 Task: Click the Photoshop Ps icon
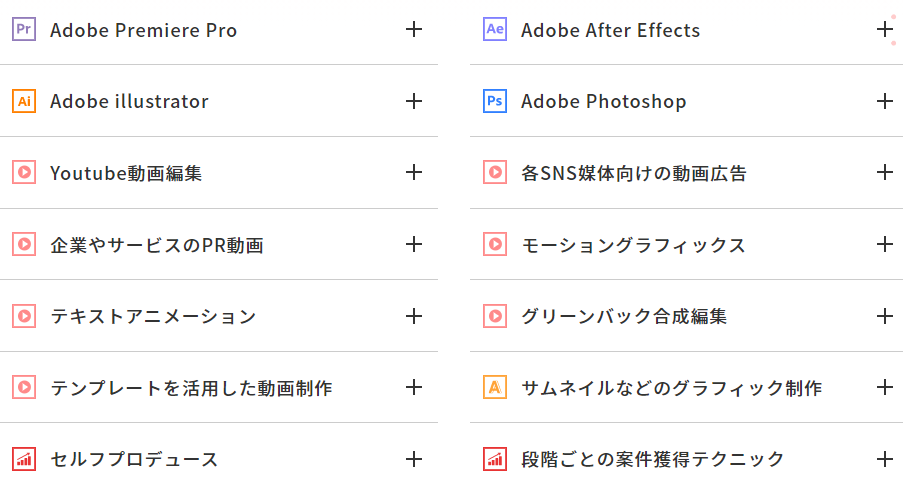point(495,101)
